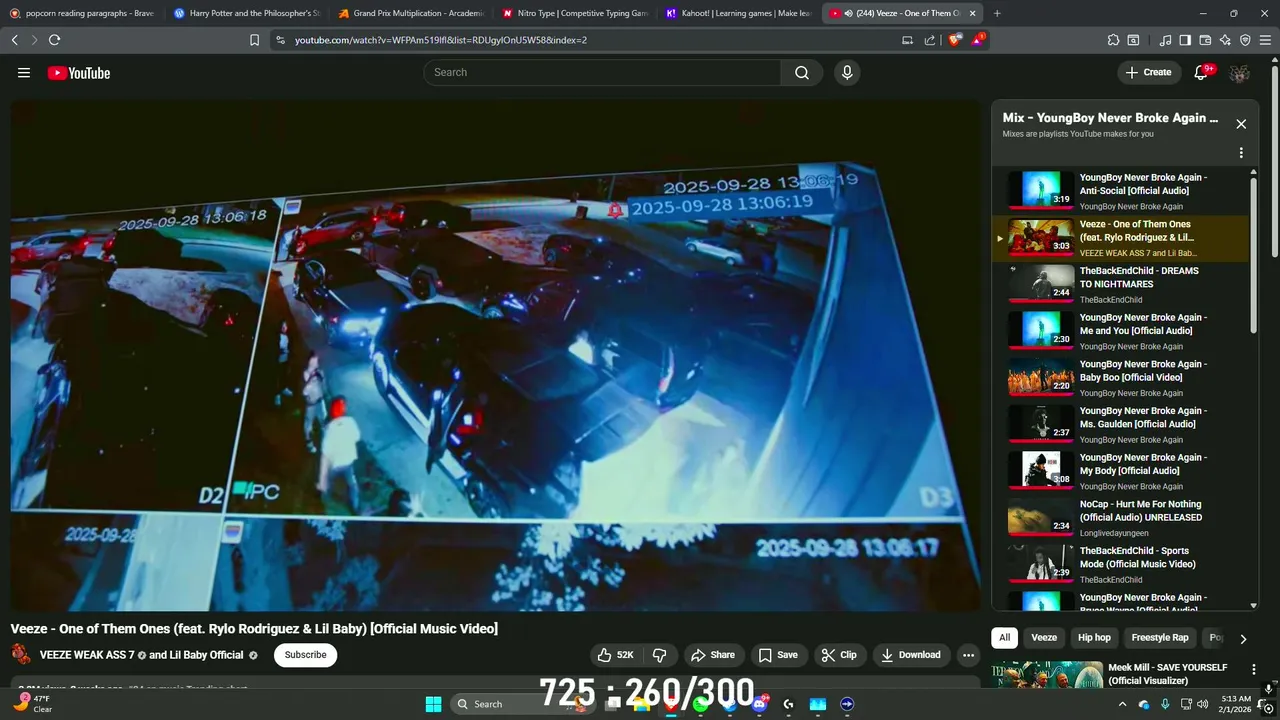The height and width of the screenshot is (720, 1280).
Task: Click inside the YouTube search field
Action: 602,72
